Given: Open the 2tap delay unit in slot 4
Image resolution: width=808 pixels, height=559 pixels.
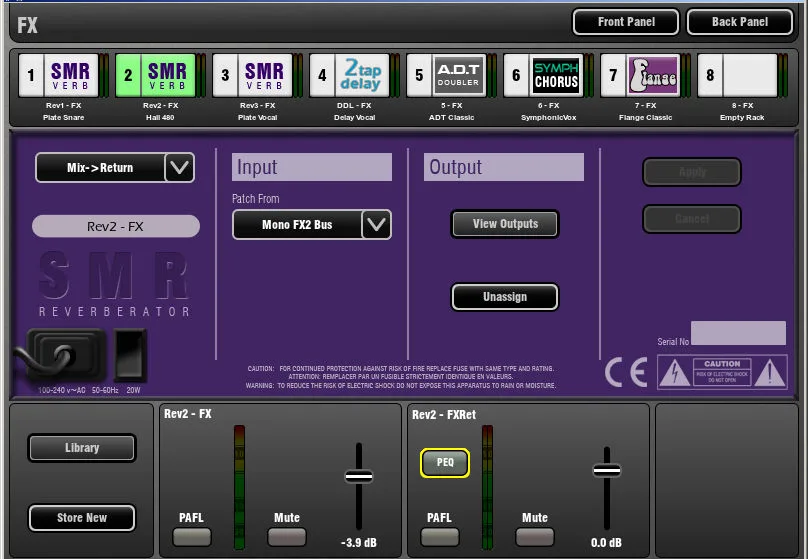Looking at the screenshot, I should click(x=362, y=75).
